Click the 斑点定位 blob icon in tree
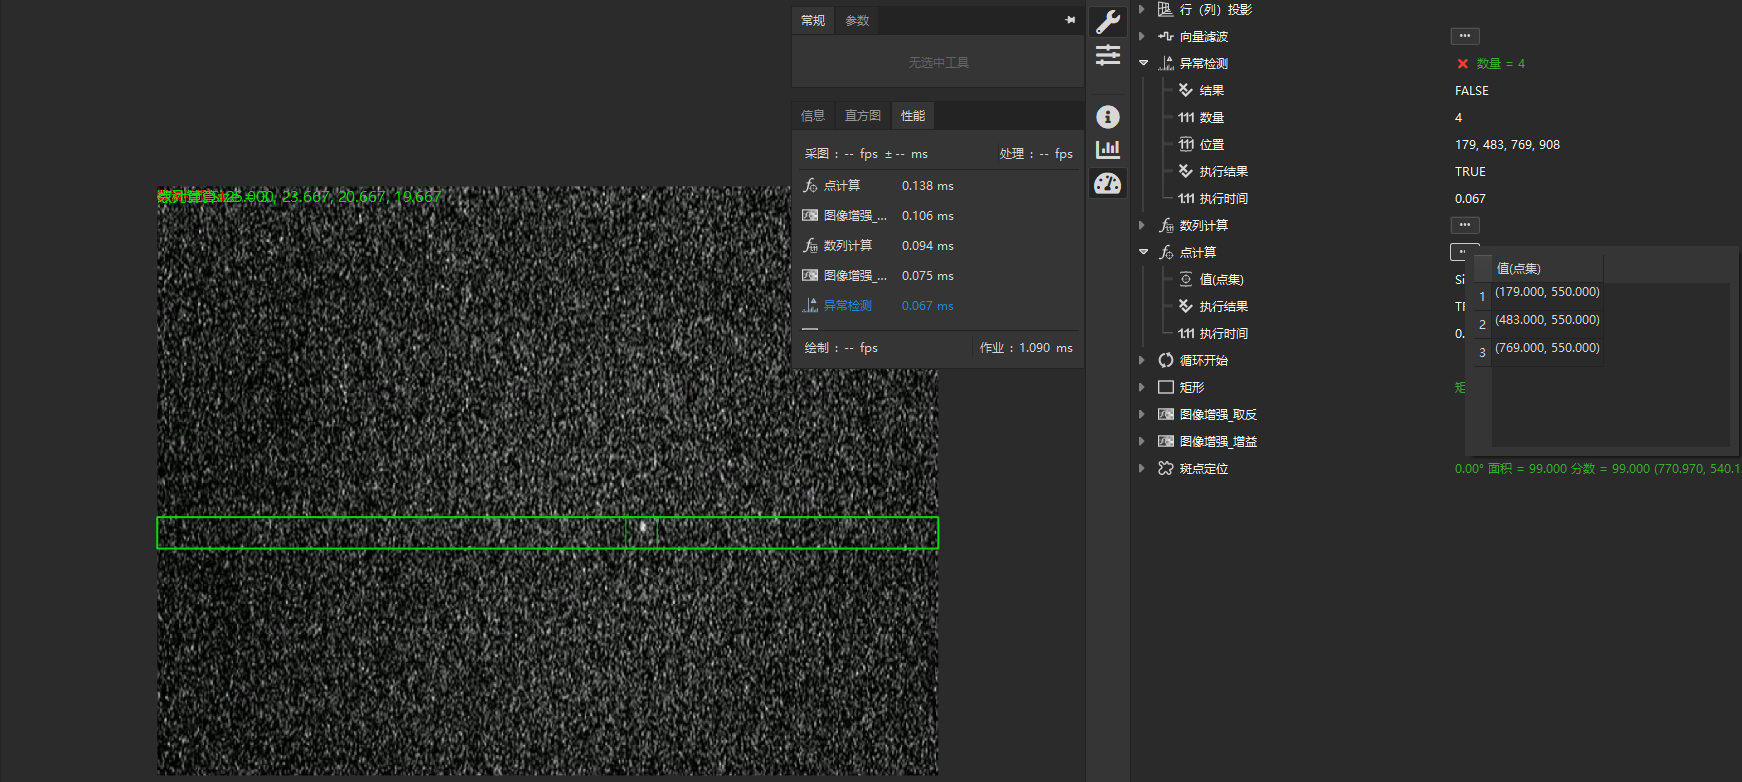The height and width of the screenshot is (782, 1742). coord(1166,468)
